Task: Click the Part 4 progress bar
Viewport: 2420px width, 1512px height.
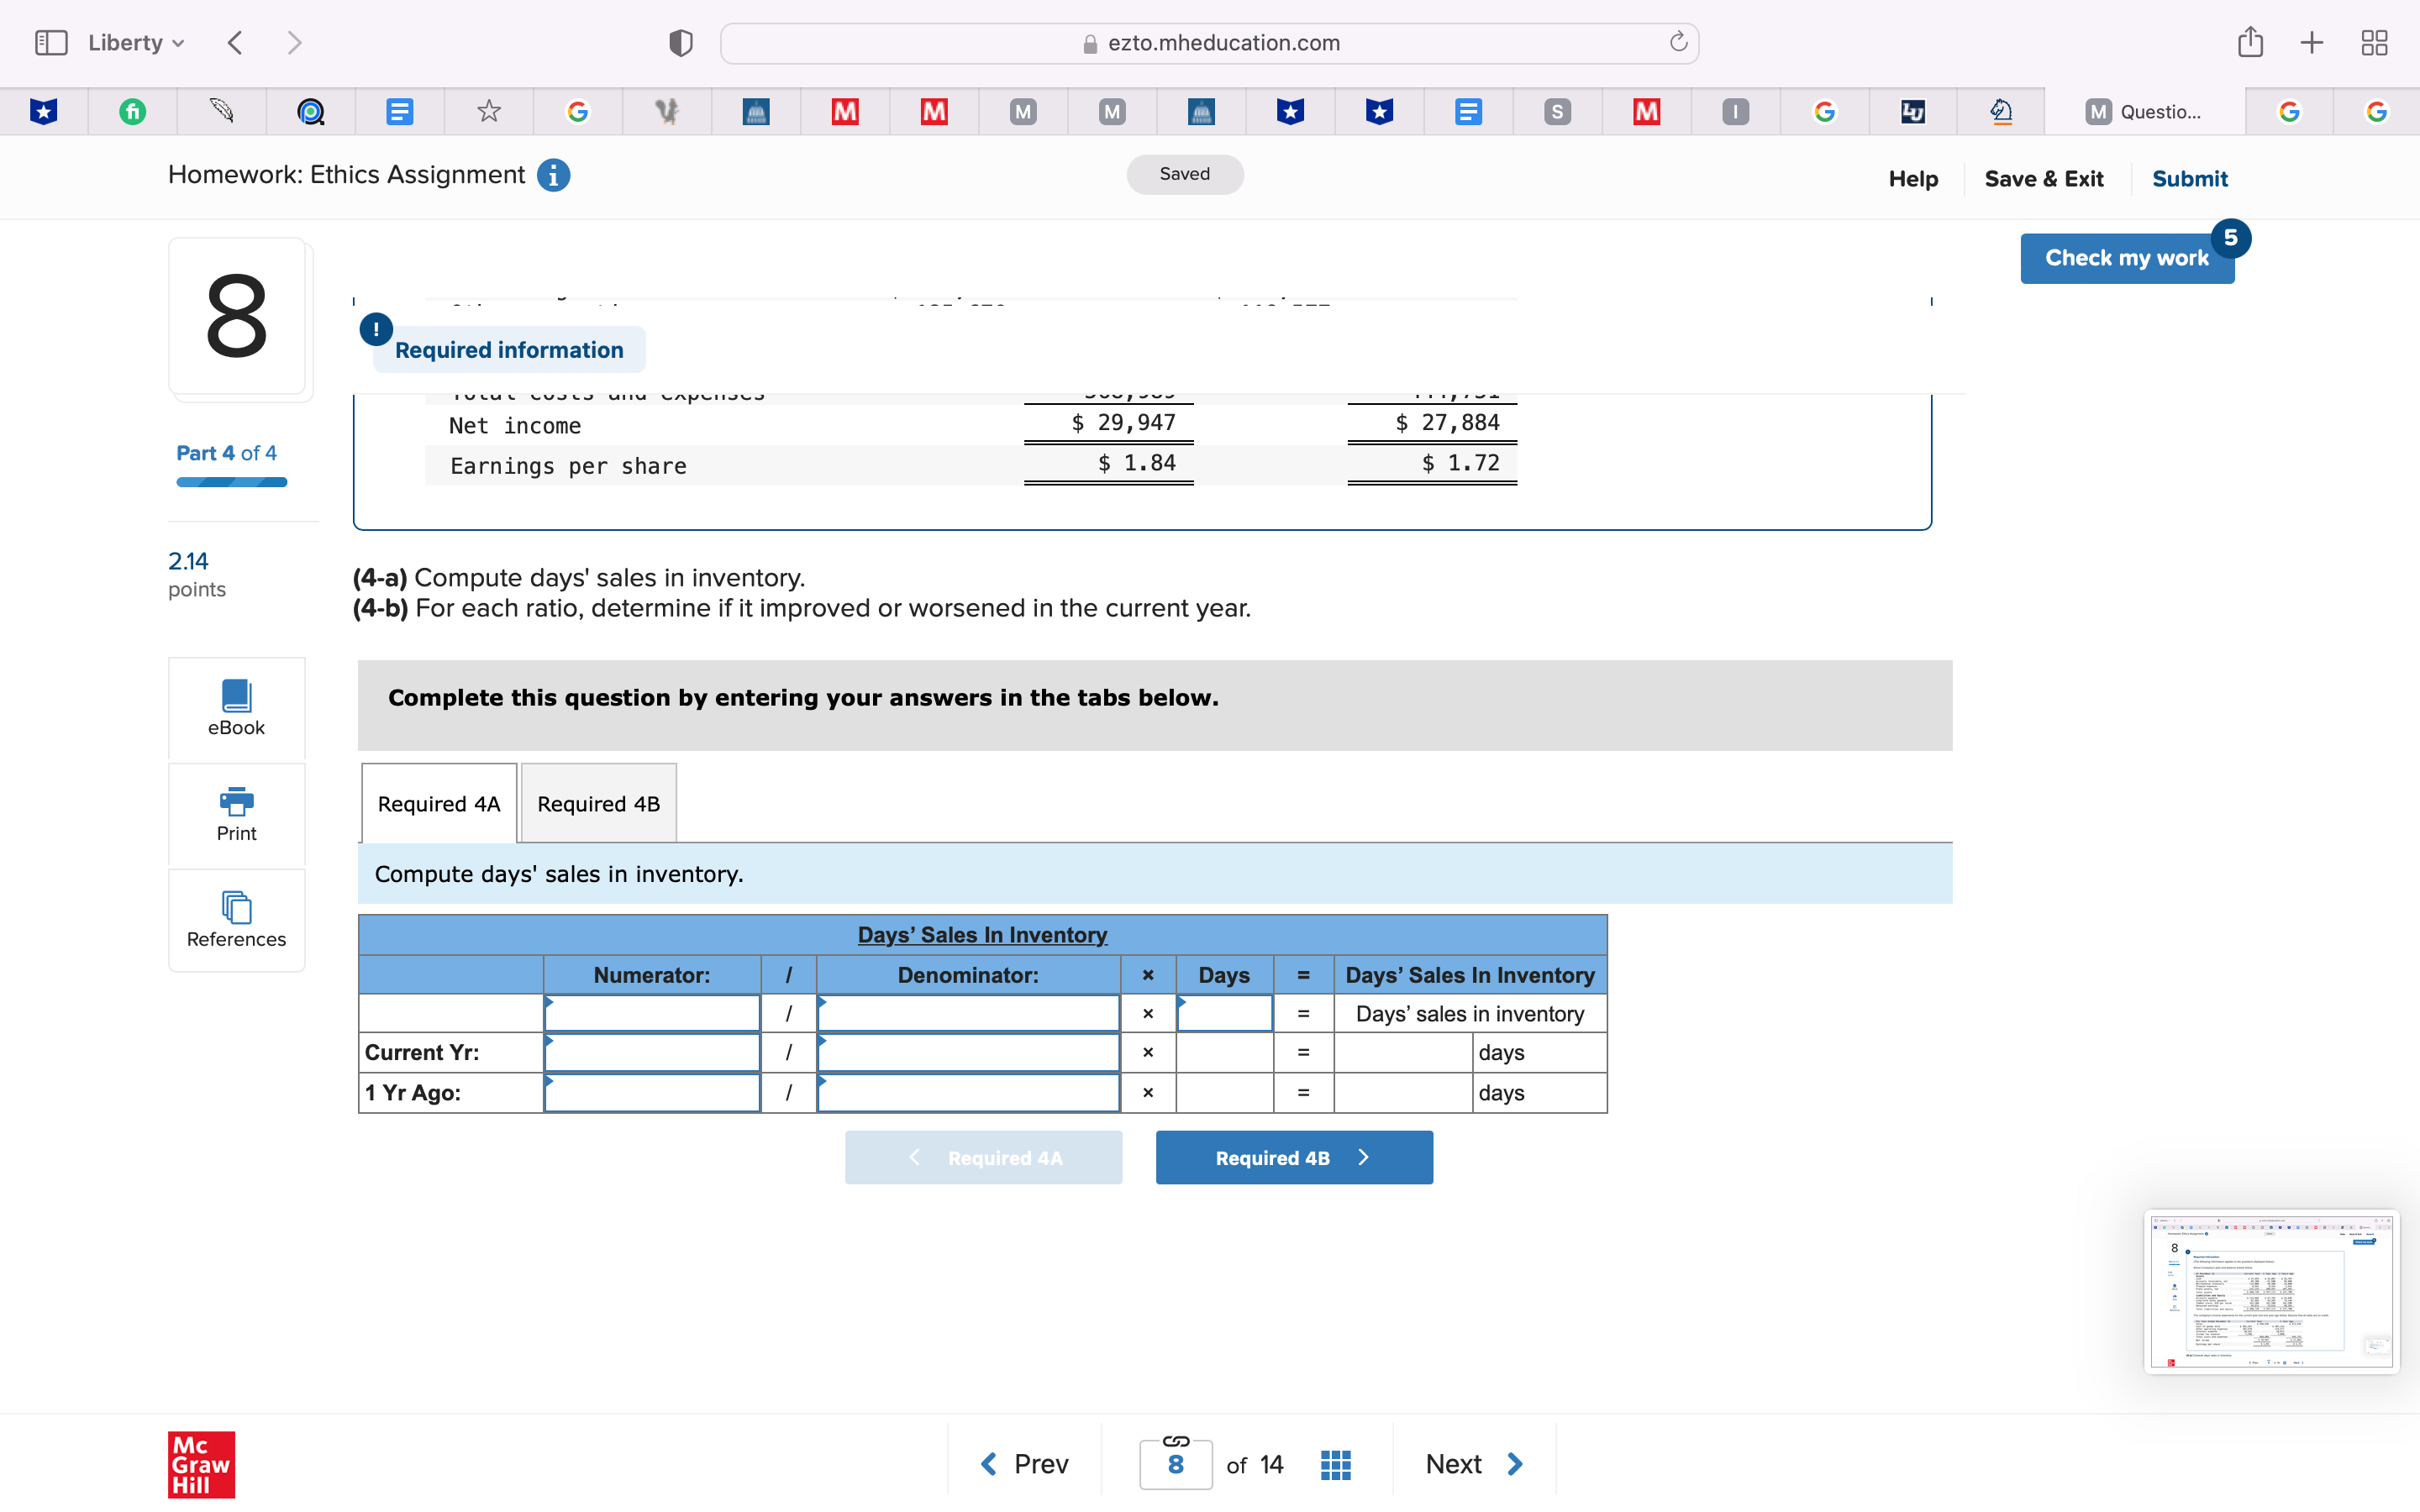Action: [231, 482]
